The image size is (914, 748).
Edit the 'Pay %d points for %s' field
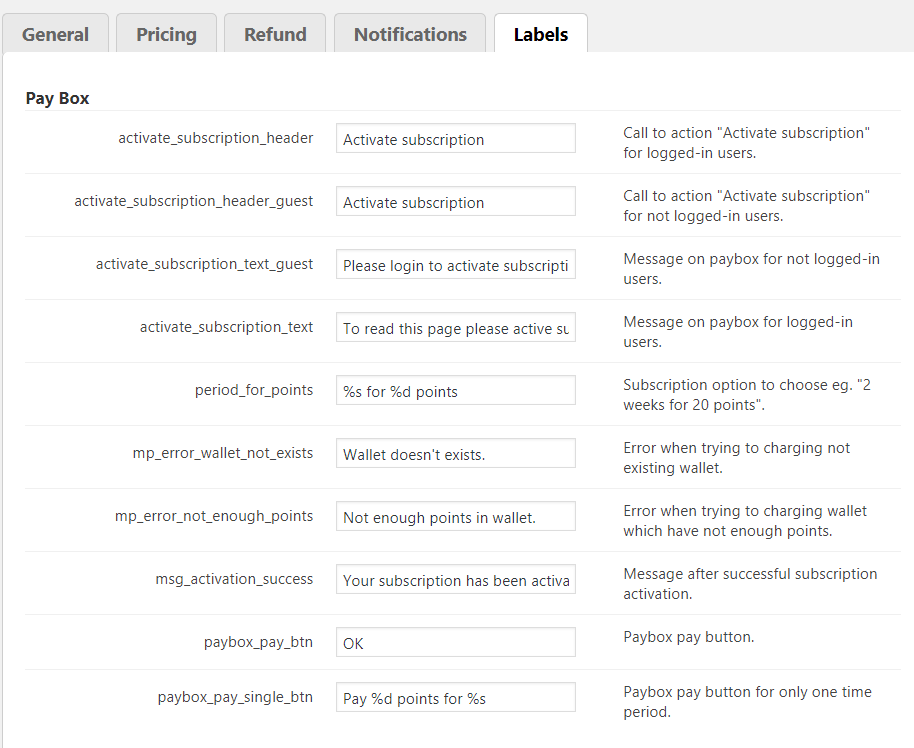(455, 697)
